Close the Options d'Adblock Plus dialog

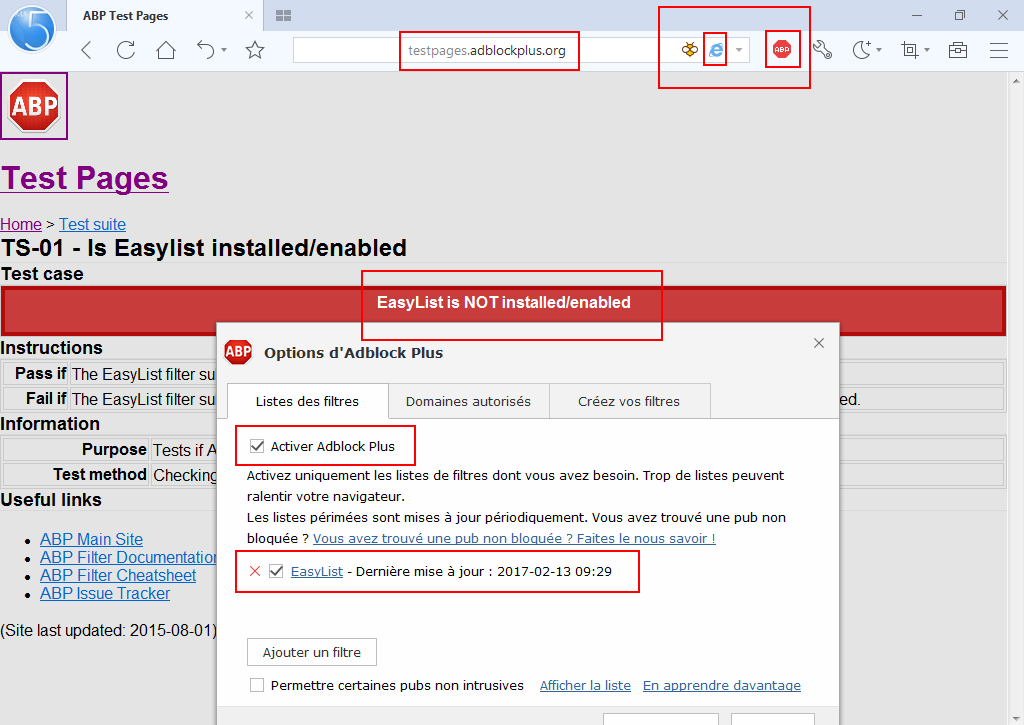coord(819,343)
